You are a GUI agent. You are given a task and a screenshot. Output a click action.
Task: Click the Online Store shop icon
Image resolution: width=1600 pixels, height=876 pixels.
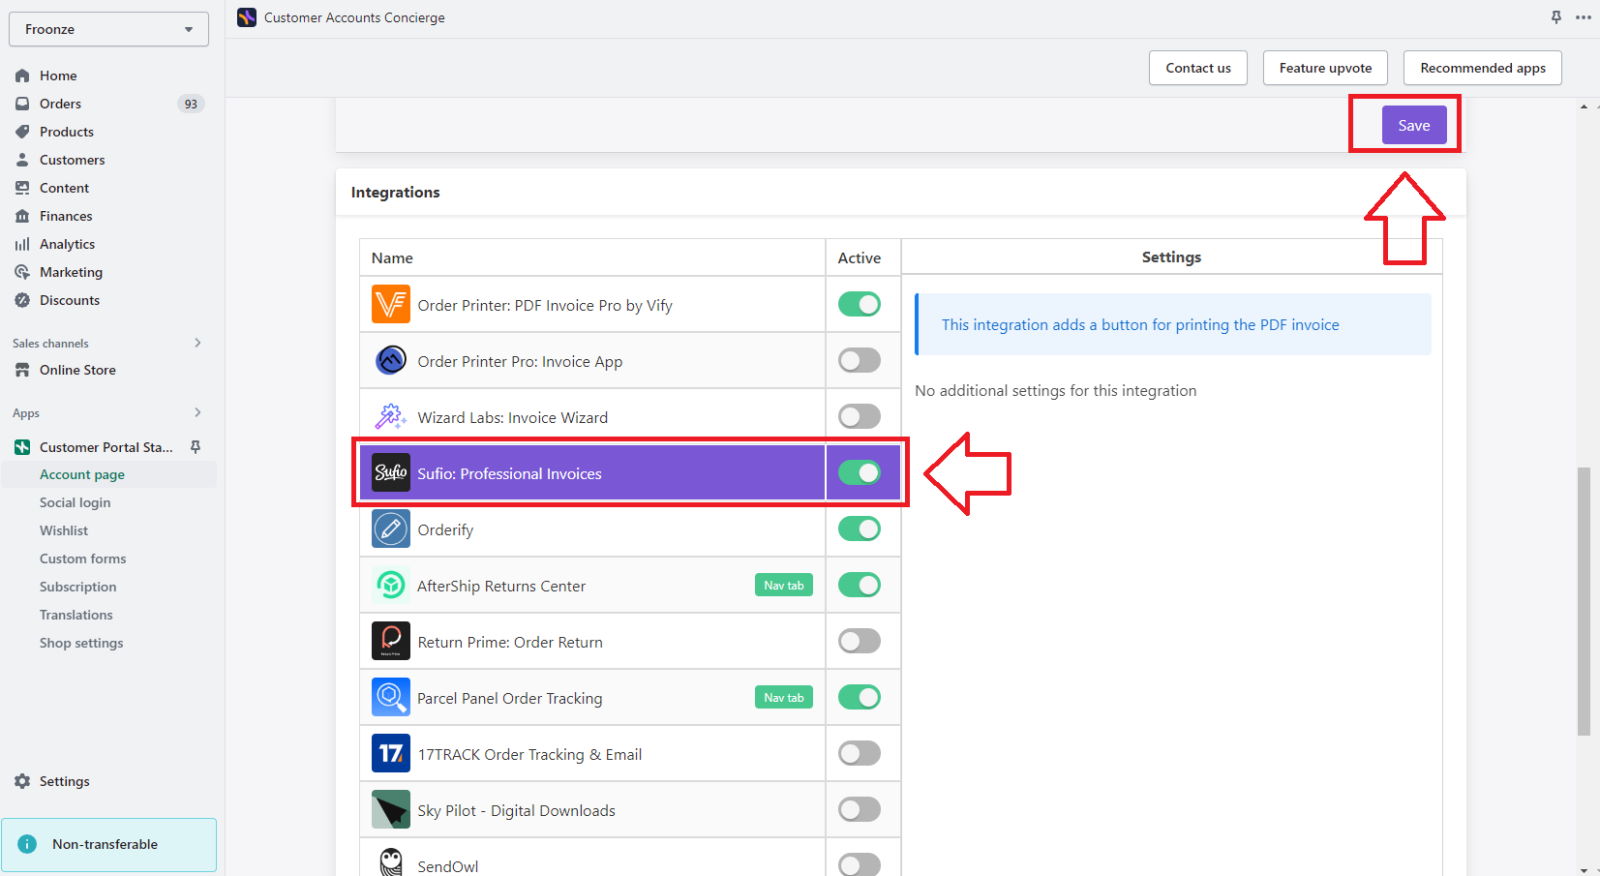coord(22,370)
